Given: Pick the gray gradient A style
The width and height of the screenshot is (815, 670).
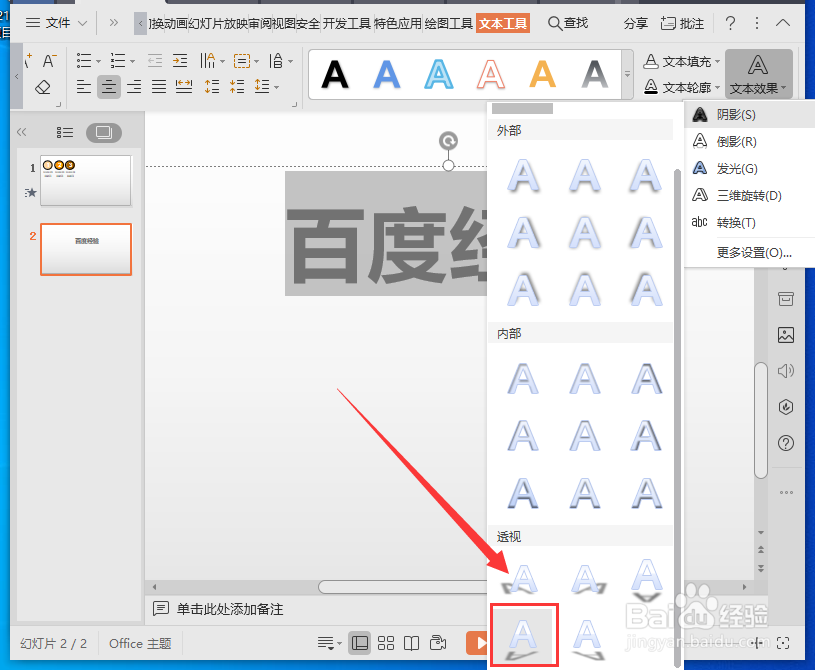Looking at the screenshot, I should click(x=595, y=74).
